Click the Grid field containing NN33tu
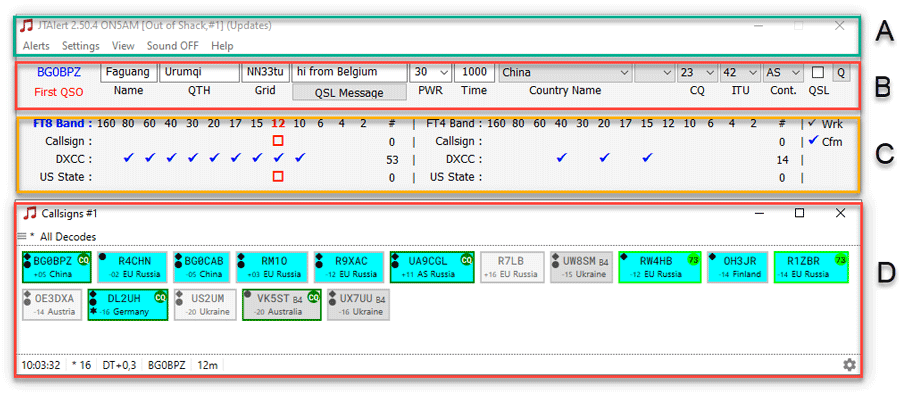The width and height of the screenshot is (900, 398). pos(265,72)
